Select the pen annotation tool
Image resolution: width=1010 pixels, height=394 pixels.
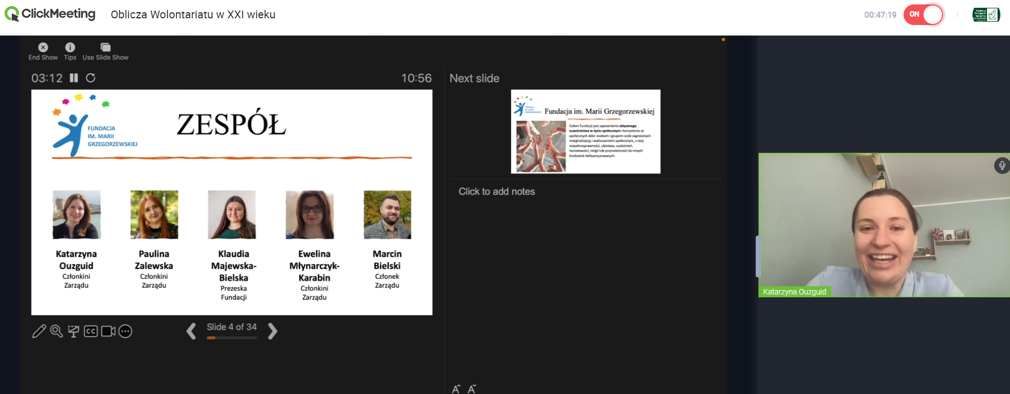coord(39,332)
